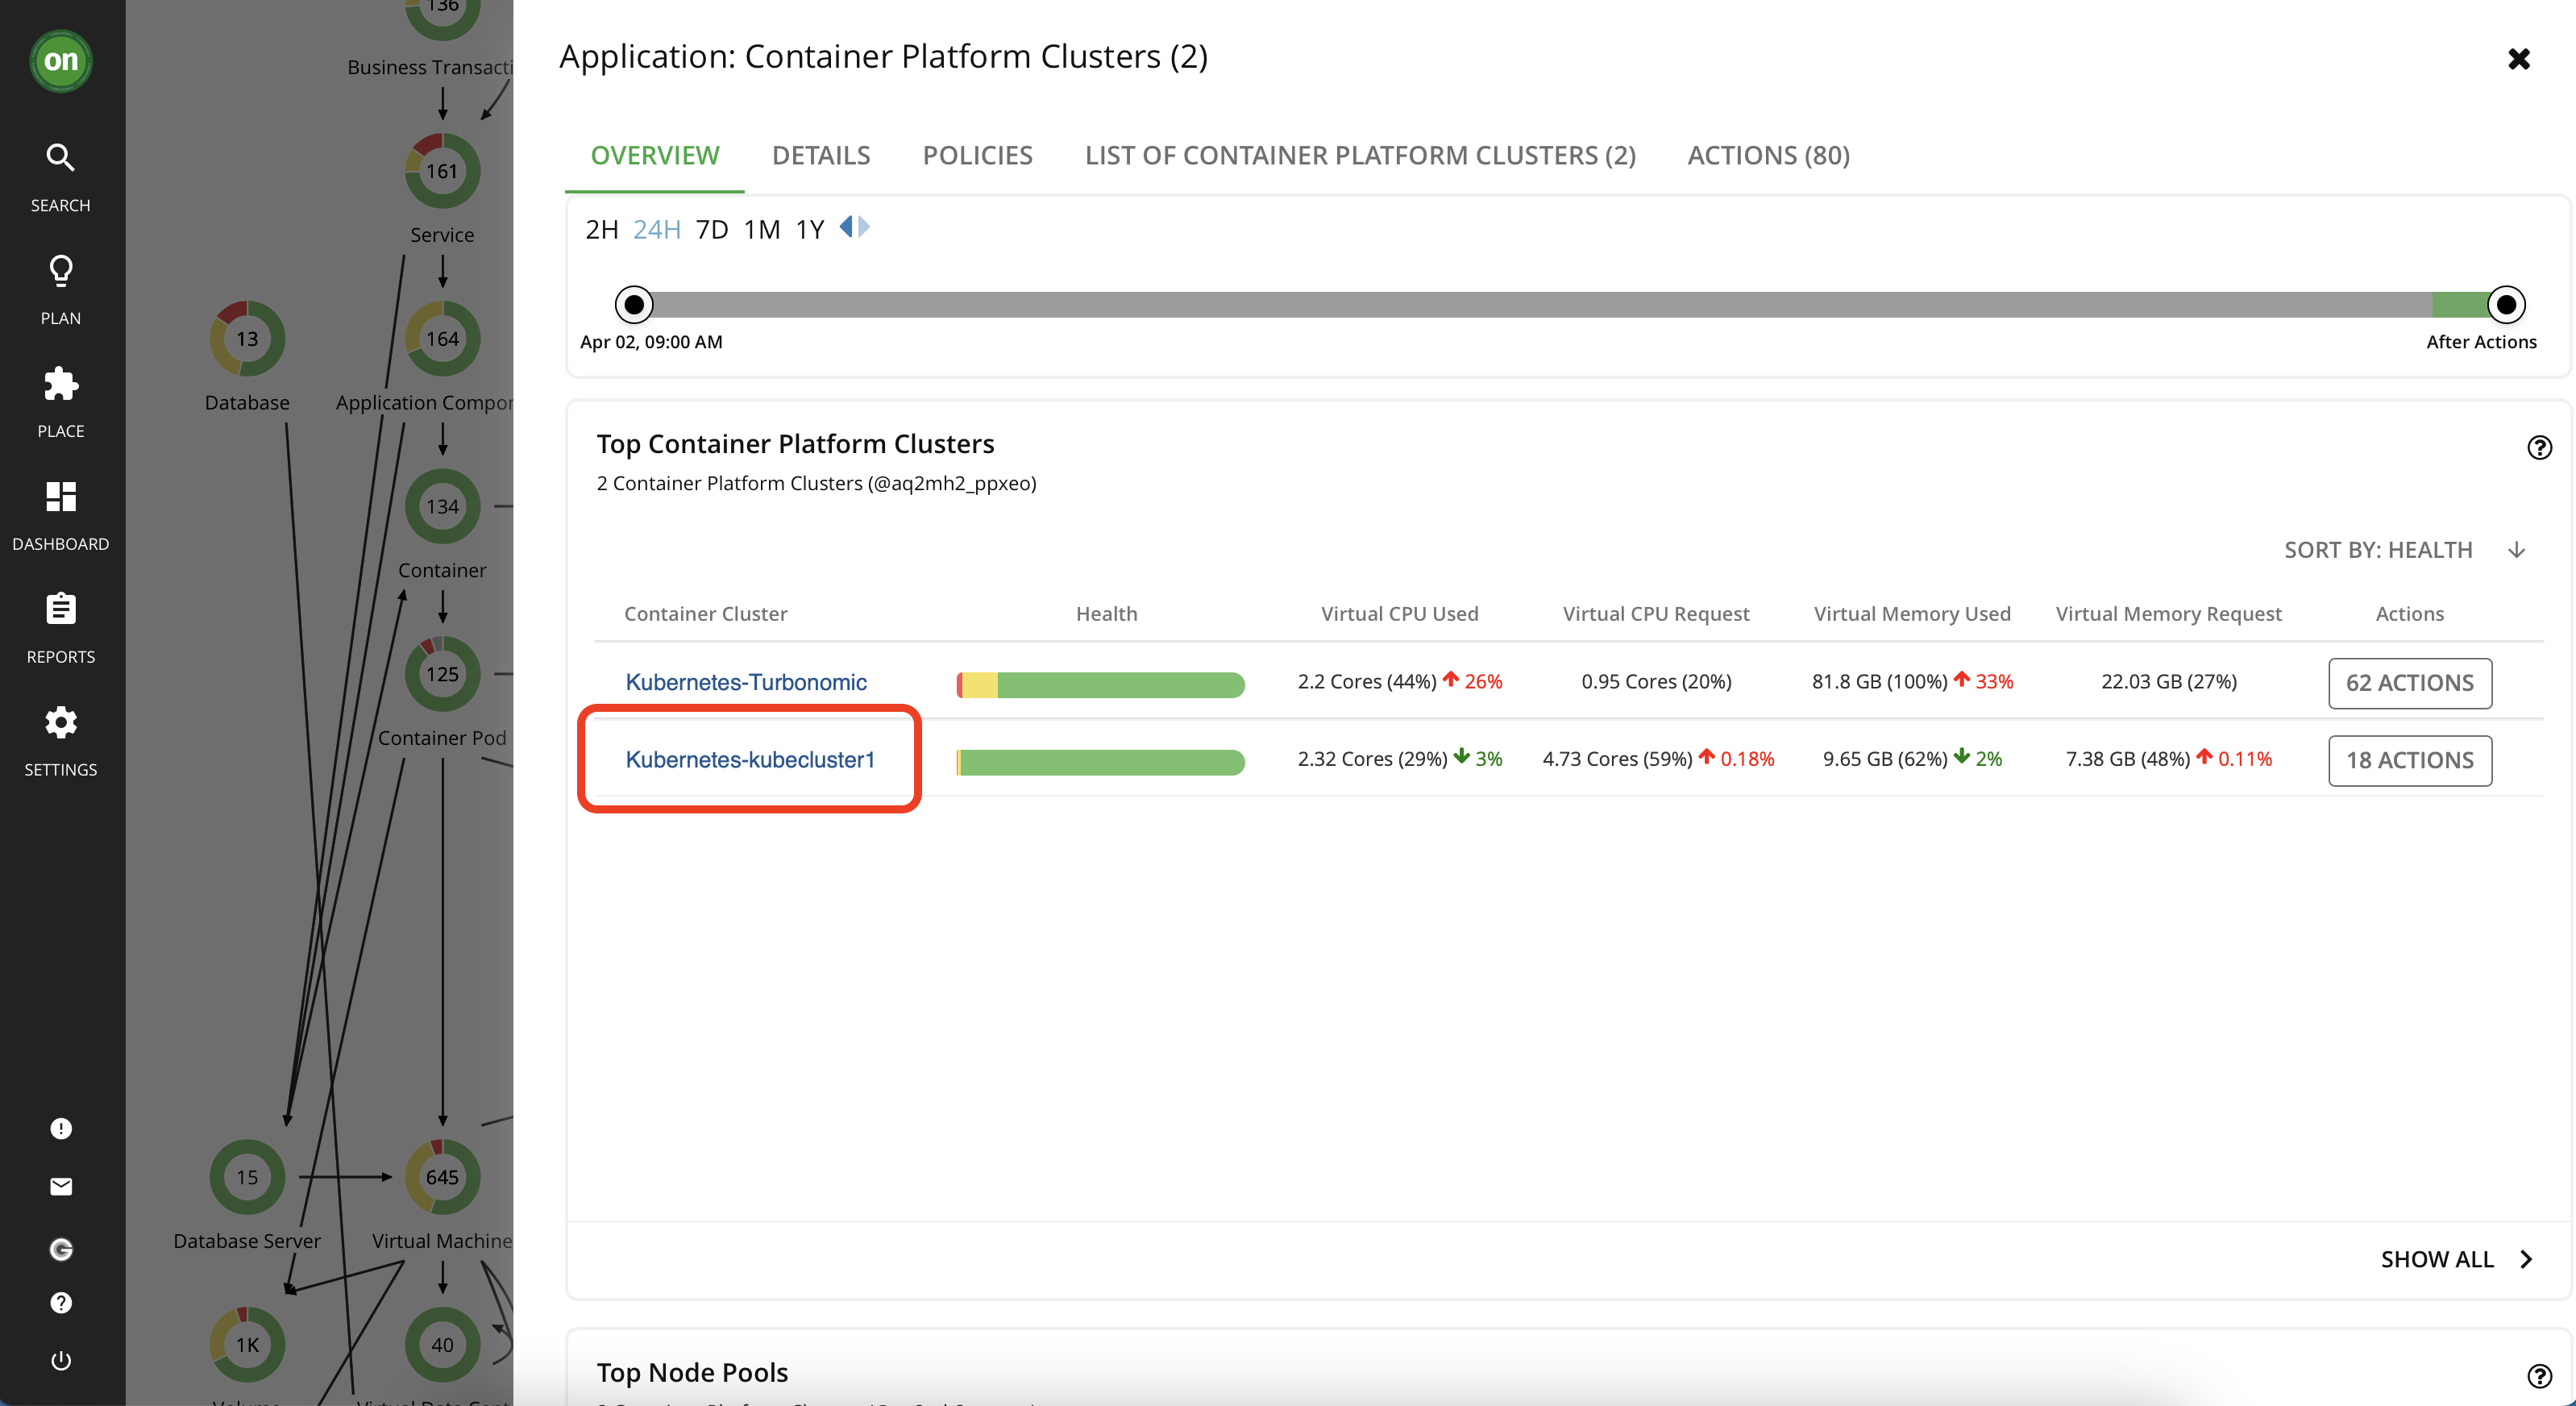
Task: Click the Container 134 supply chain node
Action: pyautogui.click(x=442, y=506)
